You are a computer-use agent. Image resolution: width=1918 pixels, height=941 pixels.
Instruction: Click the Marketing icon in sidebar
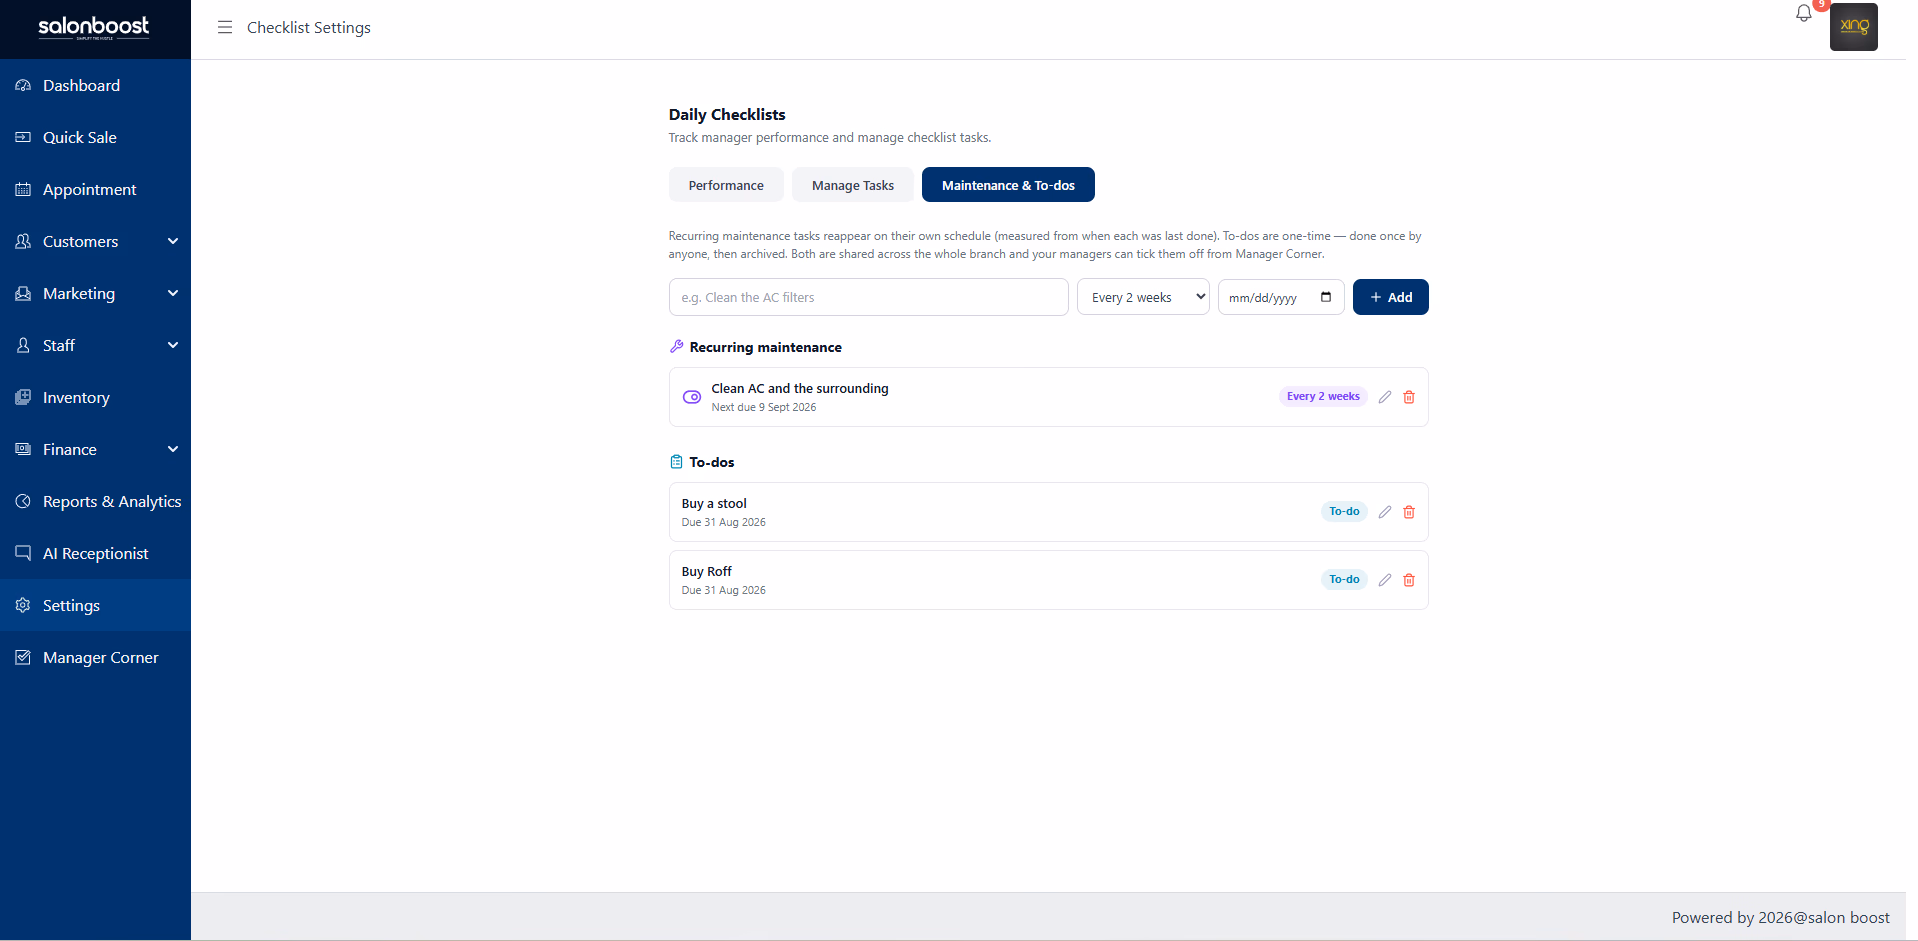coord(23,294)
